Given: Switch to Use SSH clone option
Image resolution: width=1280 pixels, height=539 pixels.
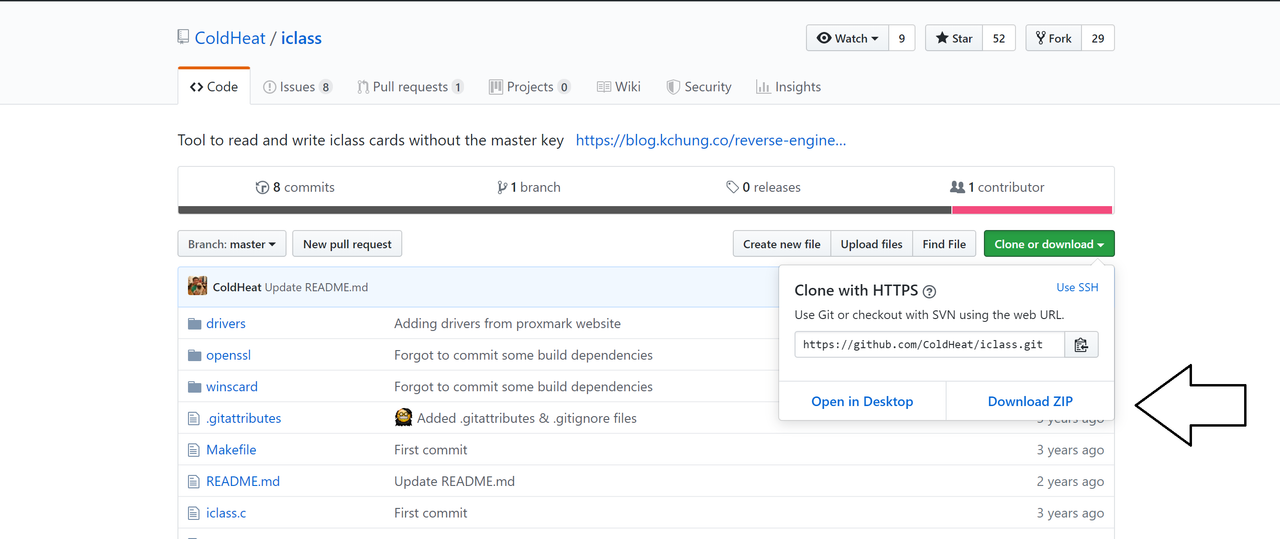Looking at the screenshot, I should [x=1077, y=287].
